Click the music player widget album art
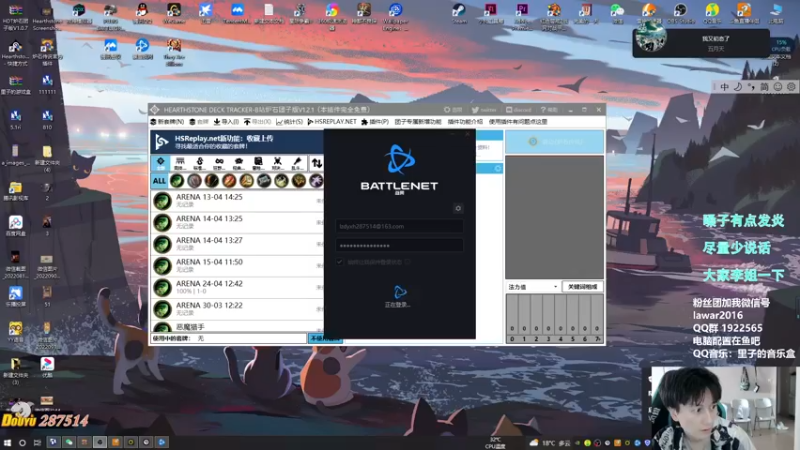Screen dimensions: 800x450 click(651, 38)
